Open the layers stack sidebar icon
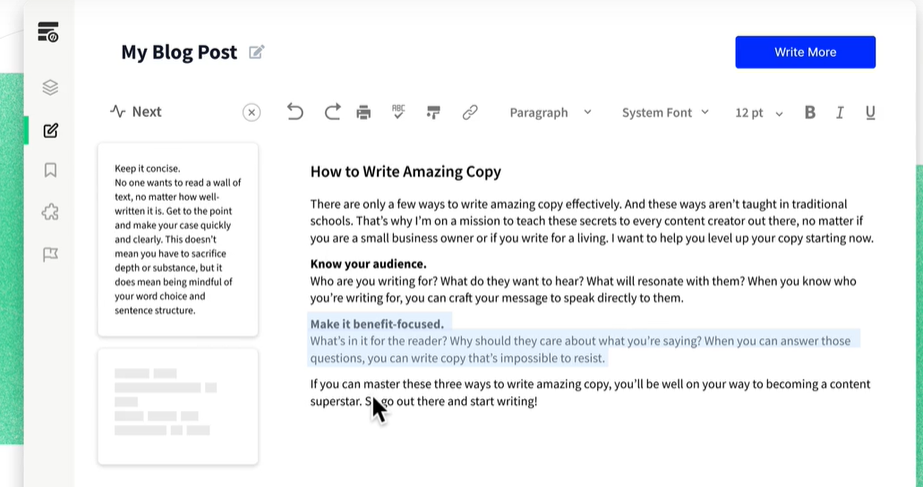Image resolution: width=923 pixels, height=487 pixels. [51, 87]
